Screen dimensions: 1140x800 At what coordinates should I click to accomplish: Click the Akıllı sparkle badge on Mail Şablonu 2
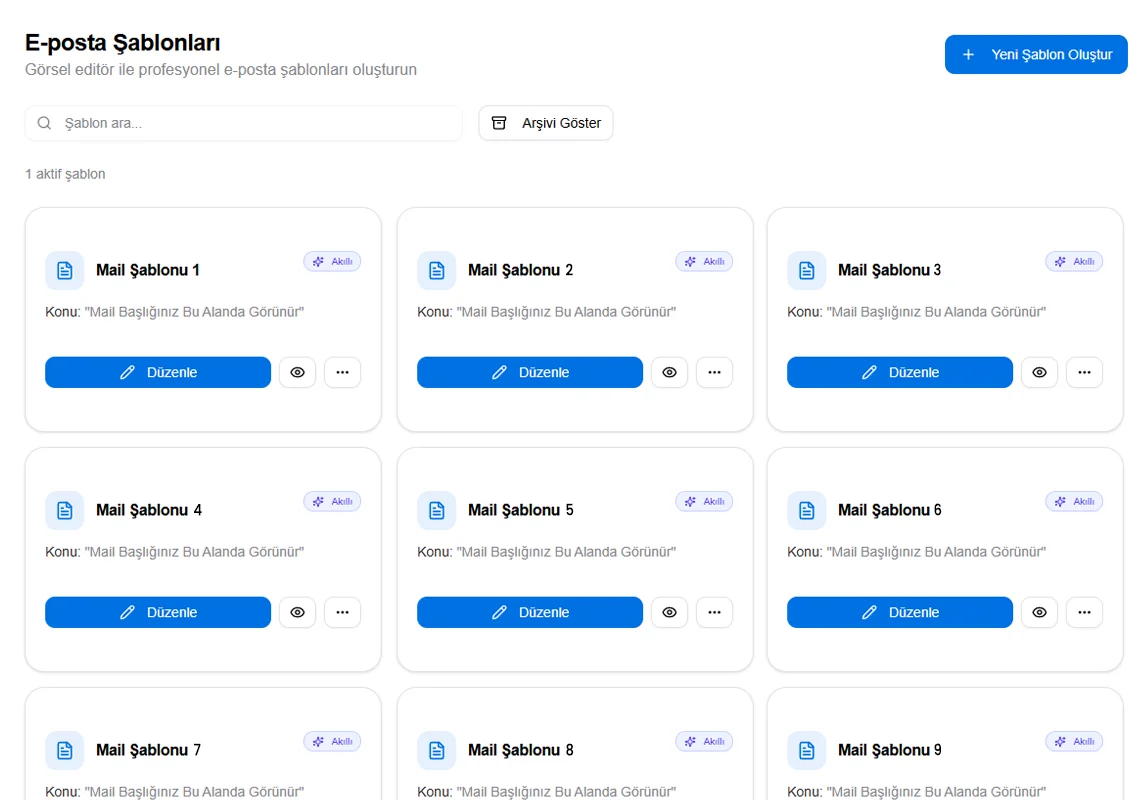tap(704, 262)
